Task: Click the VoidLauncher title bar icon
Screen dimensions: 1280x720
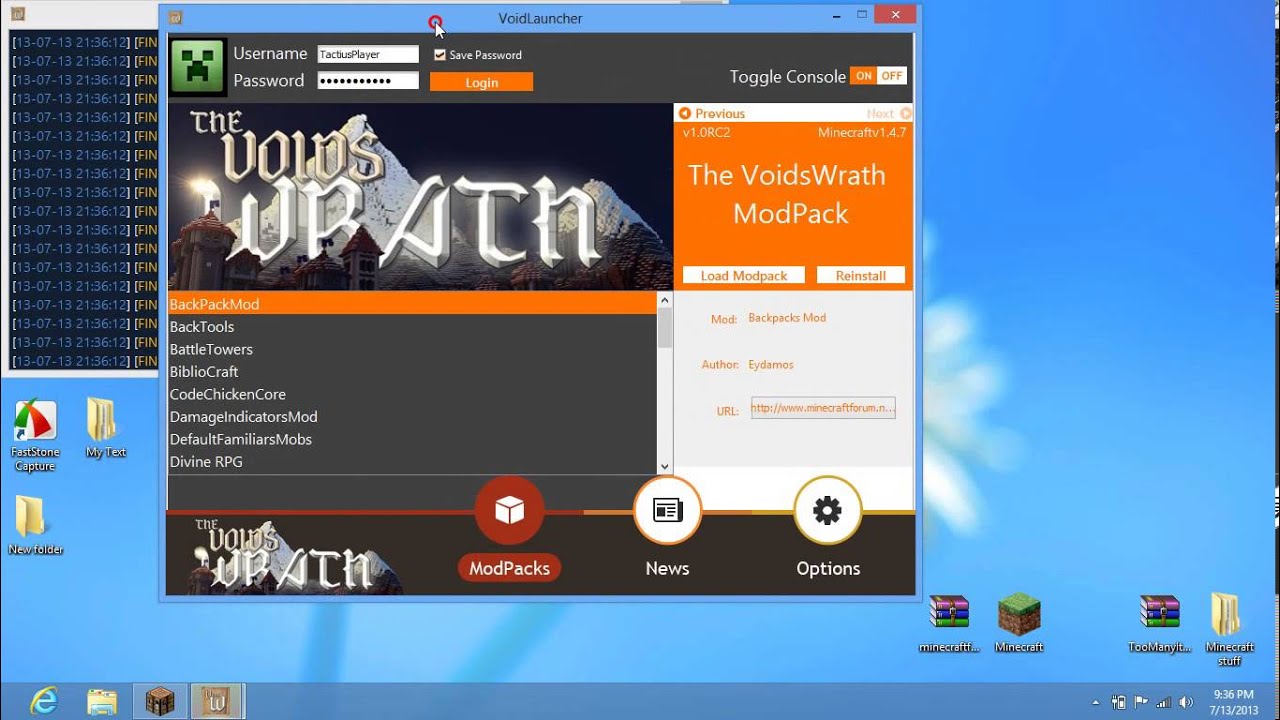Action: pos(175,17)
